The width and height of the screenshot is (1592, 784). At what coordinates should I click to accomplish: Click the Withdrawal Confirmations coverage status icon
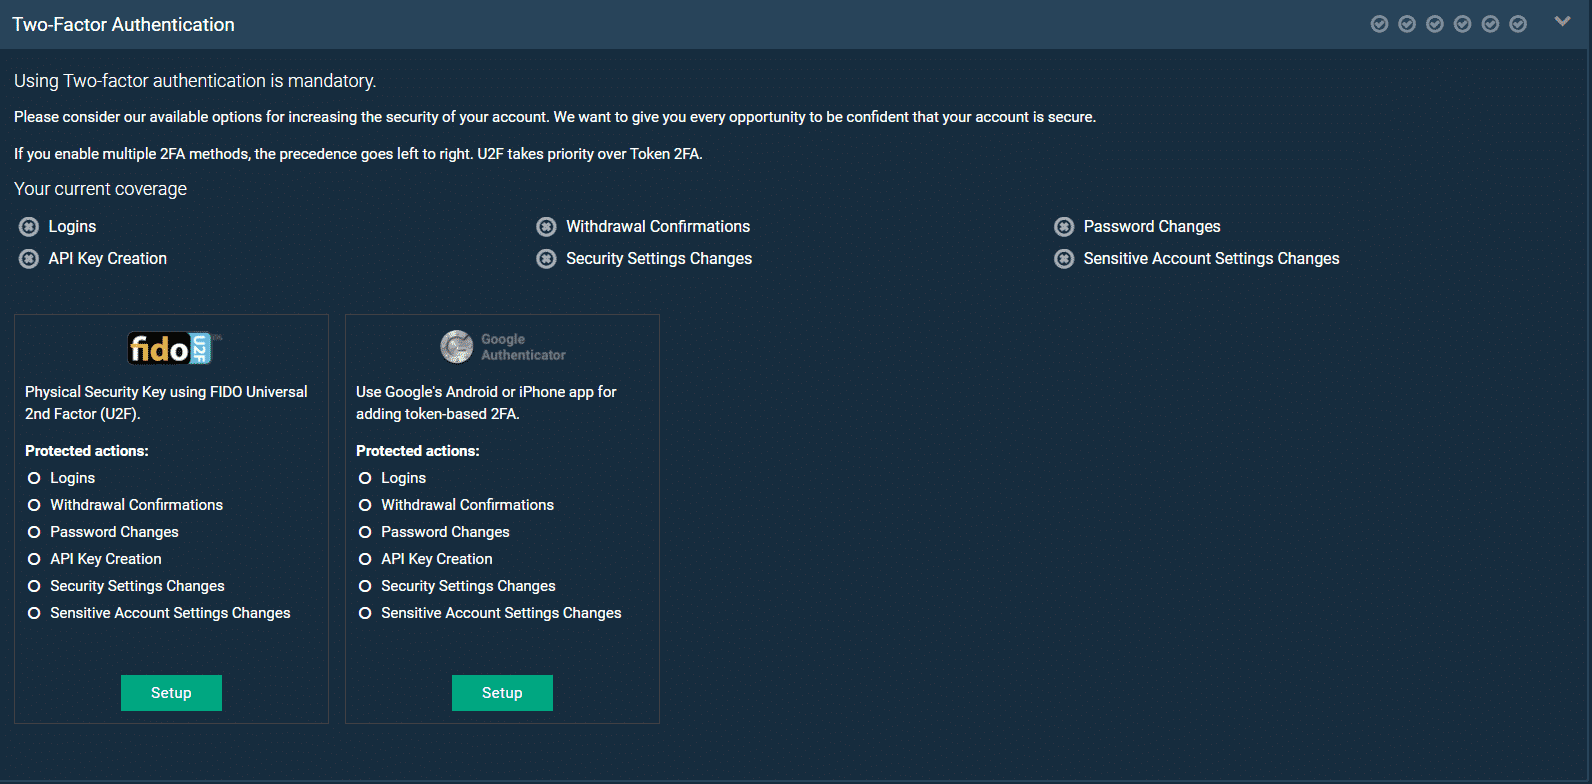point(546,227)
